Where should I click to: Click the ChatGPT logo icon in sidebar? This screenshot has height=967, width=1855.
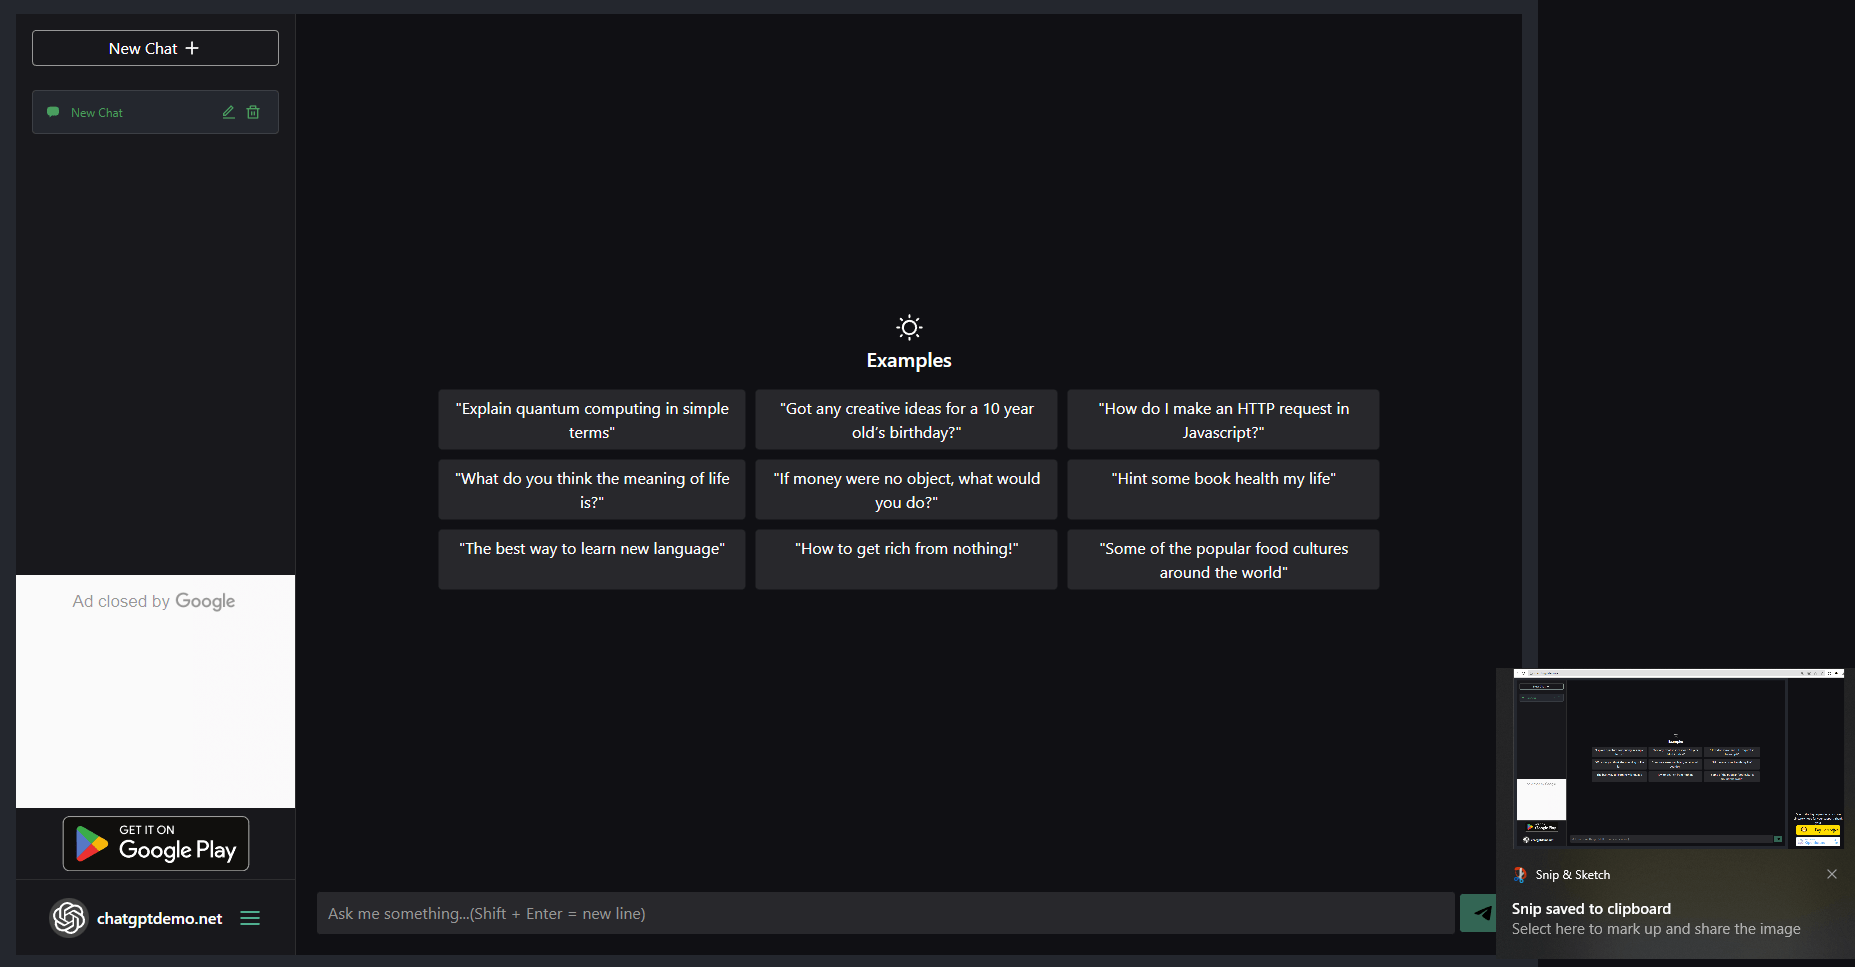click(x=69, y=917)
